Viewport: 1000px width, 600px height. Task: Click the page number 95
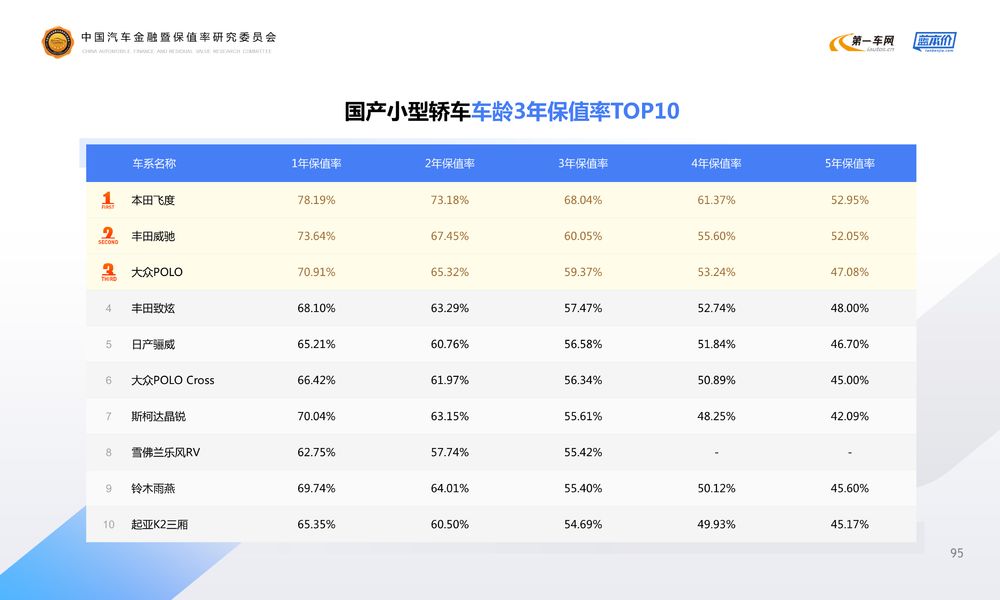click(x=956, y=553)
